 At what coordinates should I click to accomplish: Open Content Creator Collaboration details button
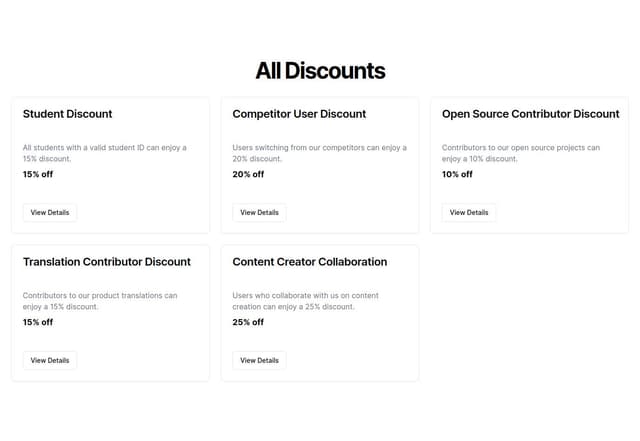click(259, 360)
